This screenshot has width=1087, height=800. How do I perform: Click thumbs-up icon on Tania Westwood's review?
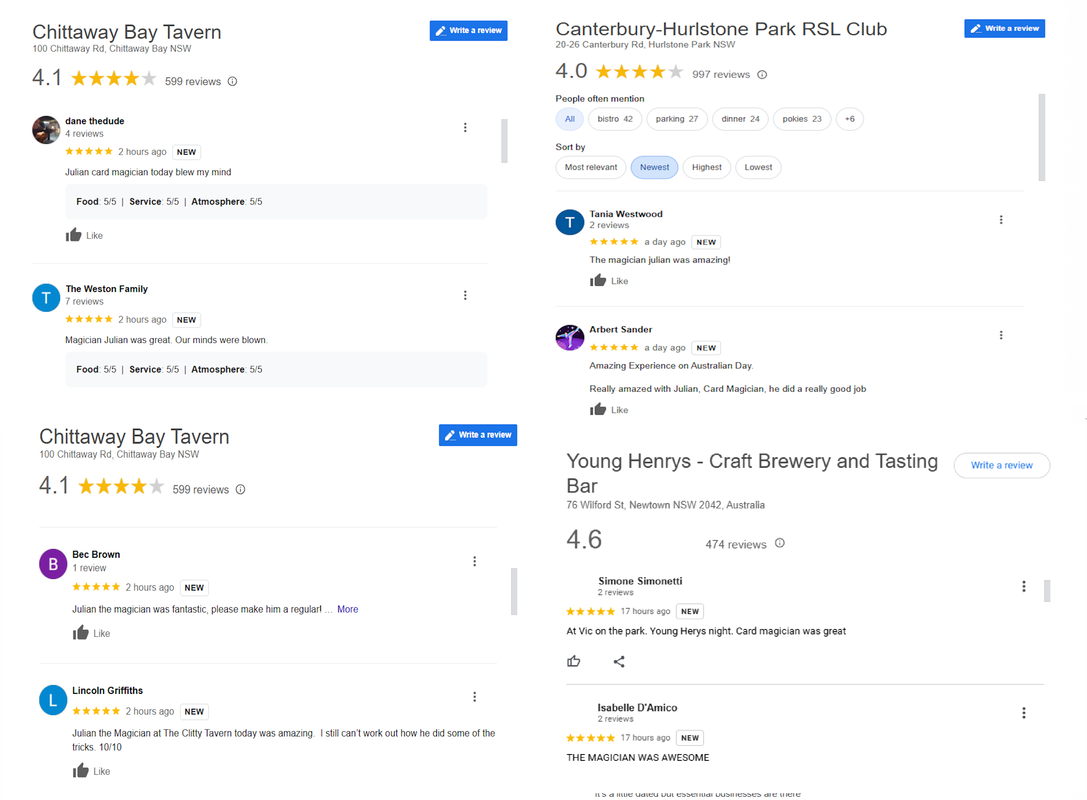pyautogui.click(x=598, y=280)
